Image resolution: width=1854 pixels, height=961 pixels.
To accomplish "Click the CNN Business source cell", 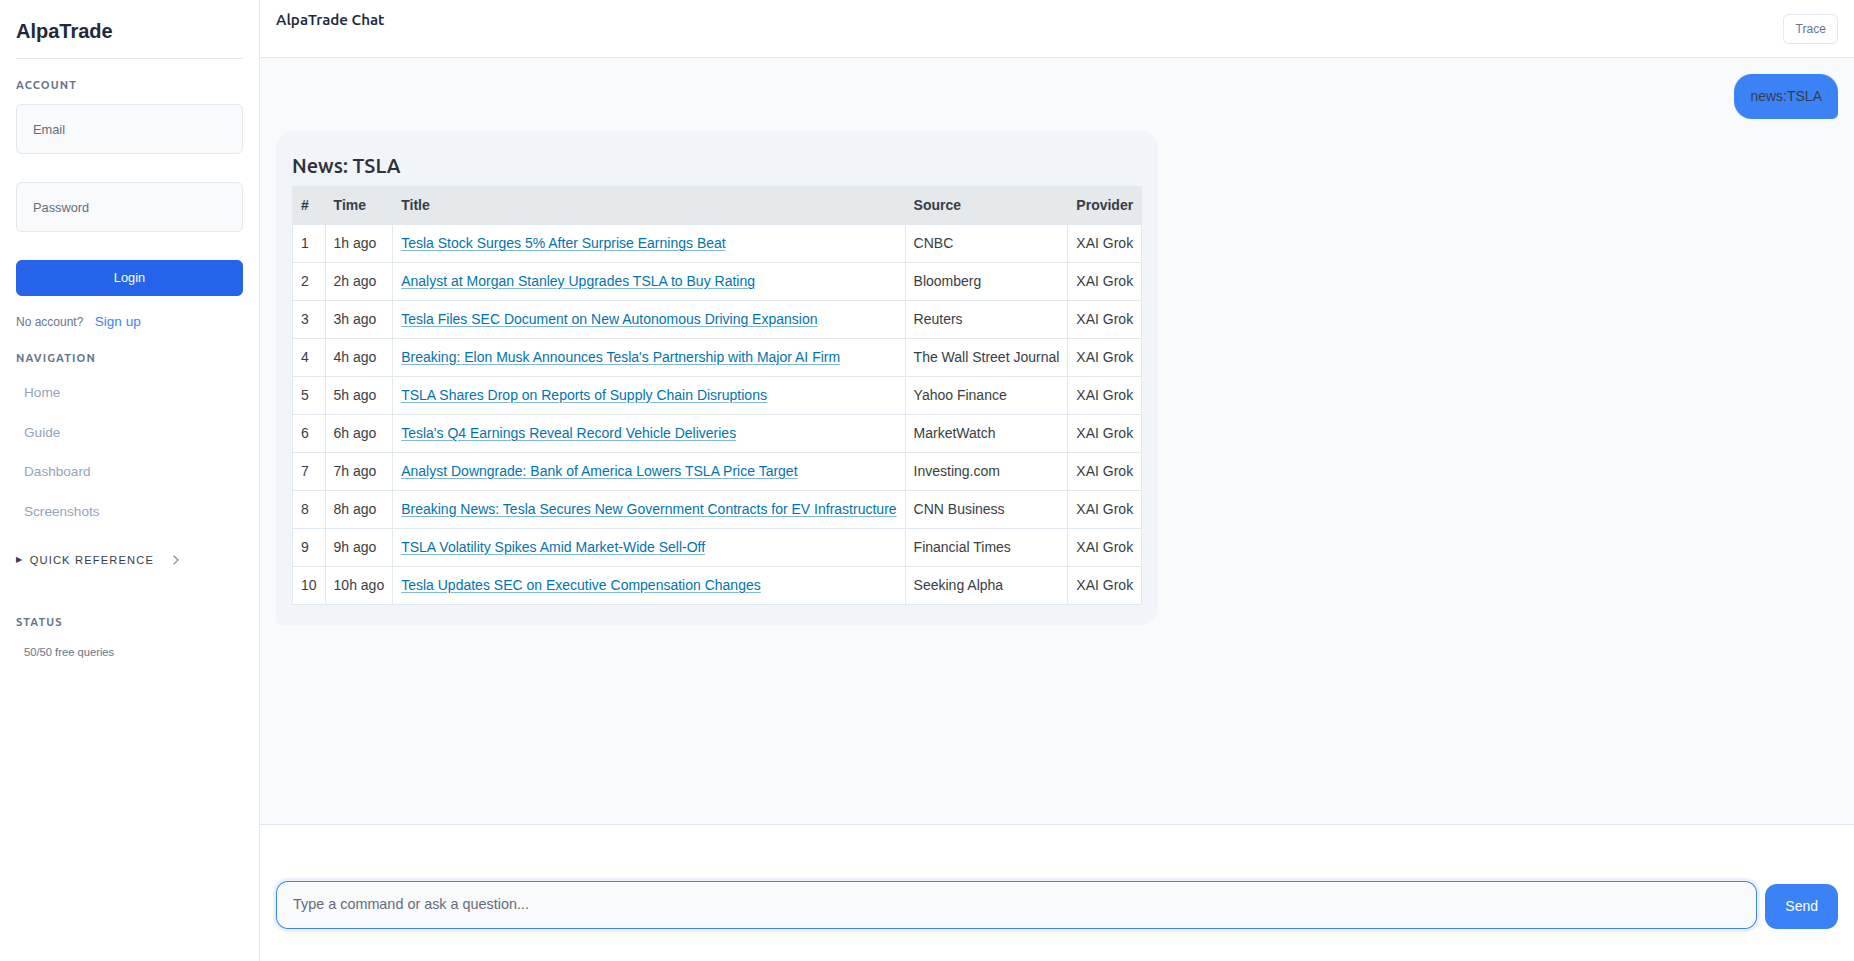I will tap(986, 509).
